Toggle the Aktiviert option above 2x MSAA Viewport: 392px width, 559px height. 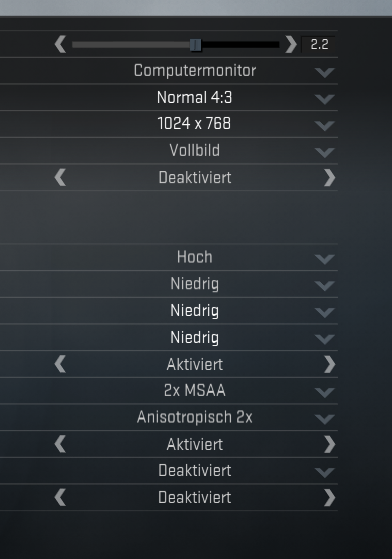(195, 364)
